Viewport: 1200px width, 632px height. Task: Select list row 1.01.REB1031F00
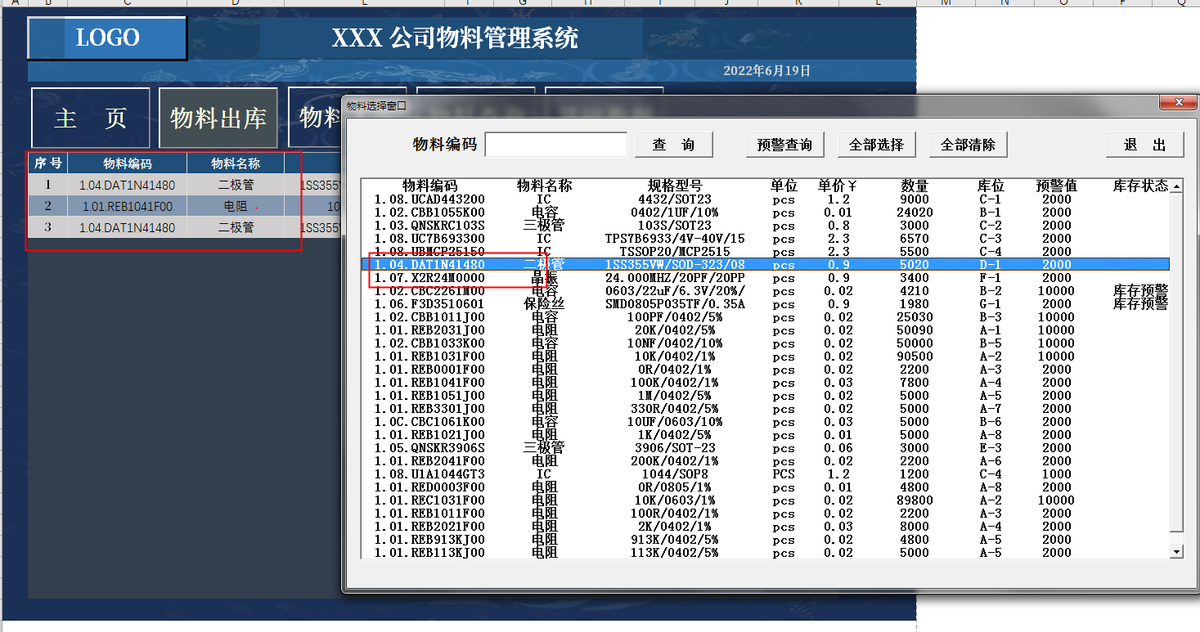(765, 356)
